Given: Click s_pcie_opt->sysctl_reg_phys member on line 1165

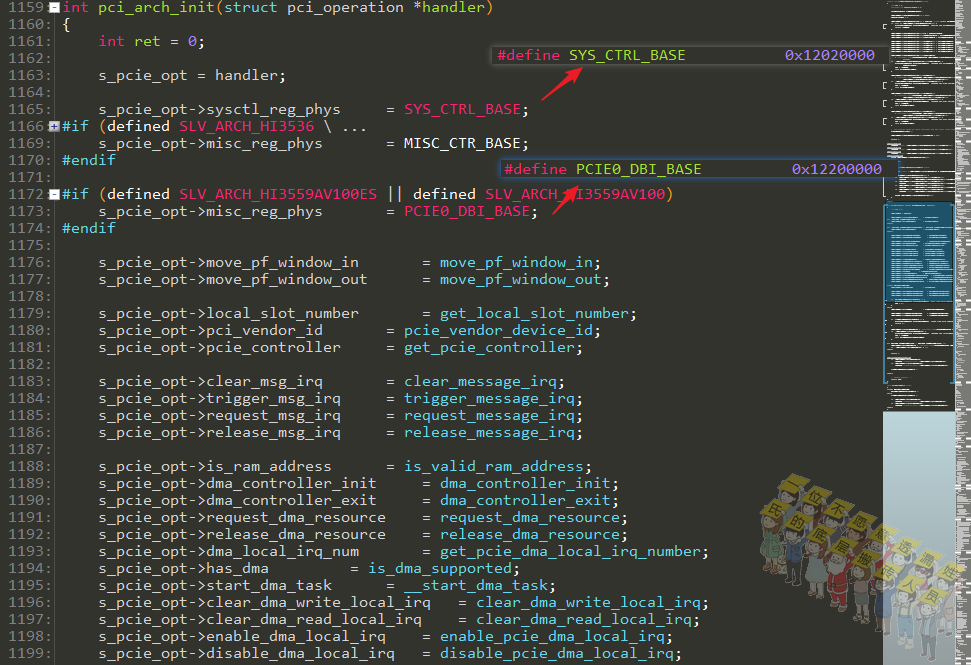Looking at the screenshot, I should click(219, 110).
